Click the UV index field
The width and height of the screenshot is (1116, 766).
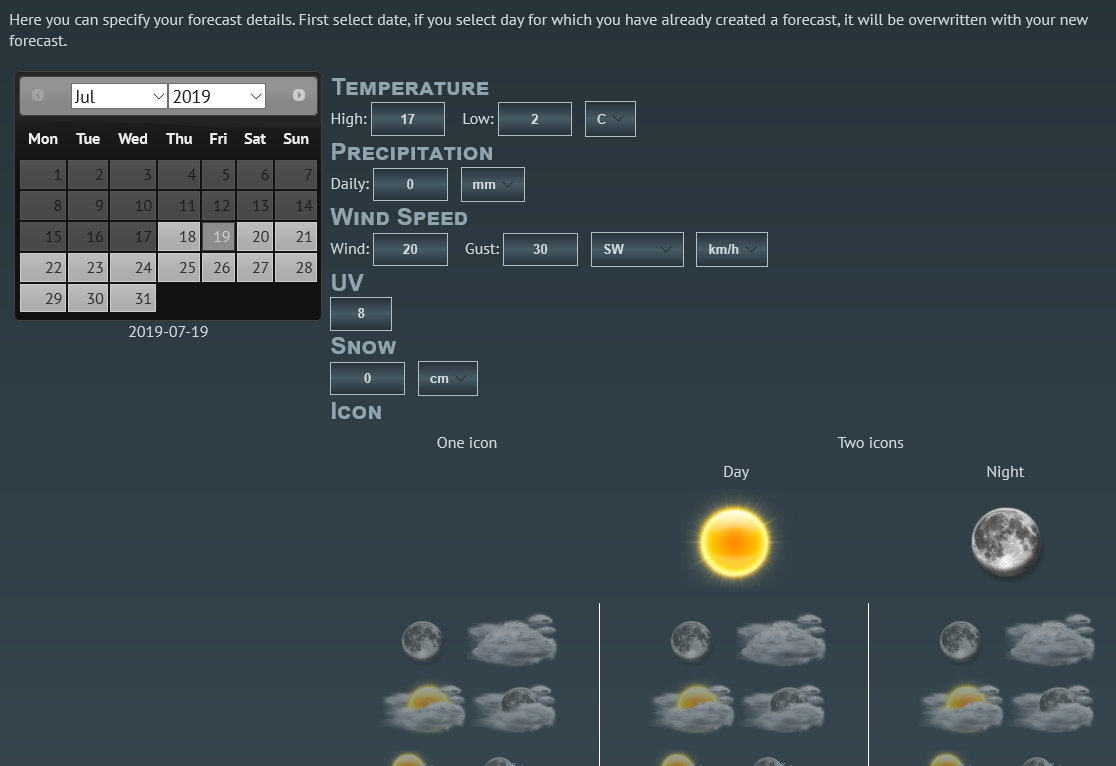(361, 313)
